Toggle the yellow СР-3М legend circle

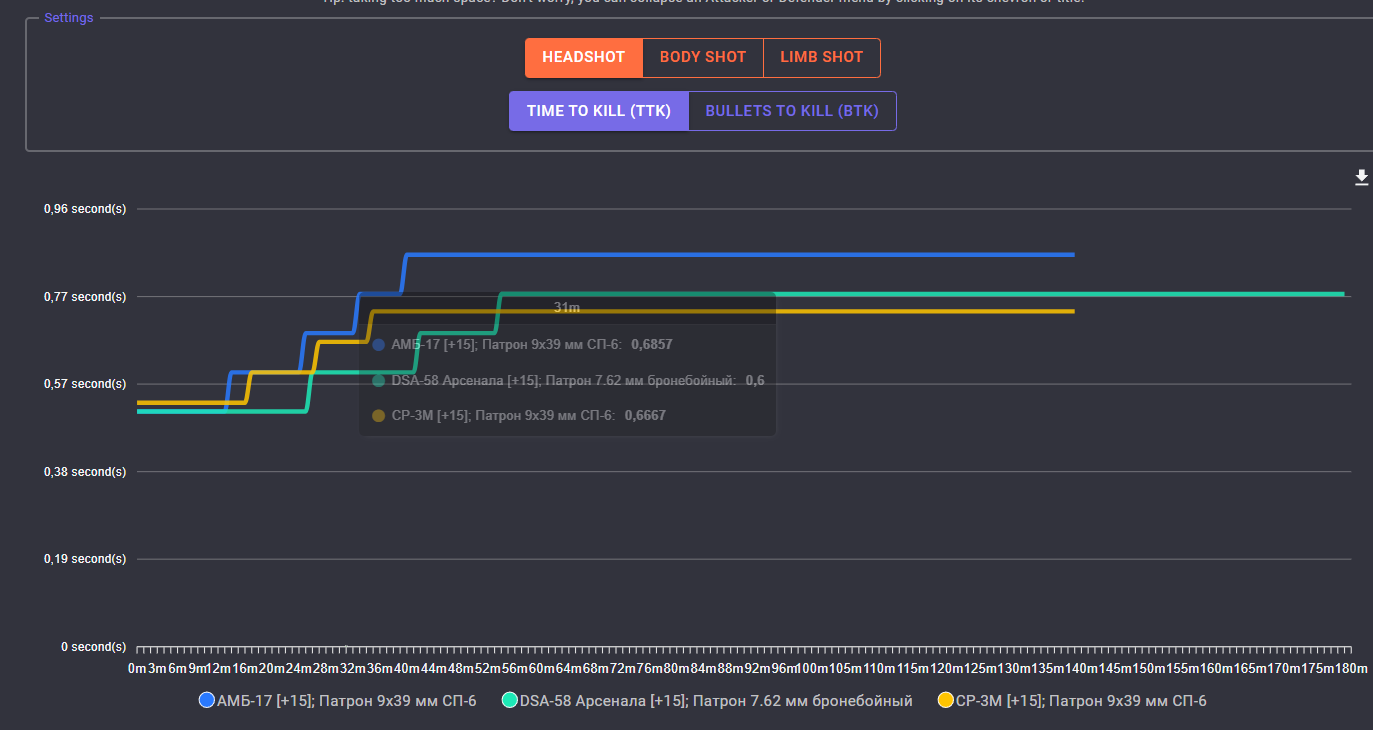click(x=946, y=701)
